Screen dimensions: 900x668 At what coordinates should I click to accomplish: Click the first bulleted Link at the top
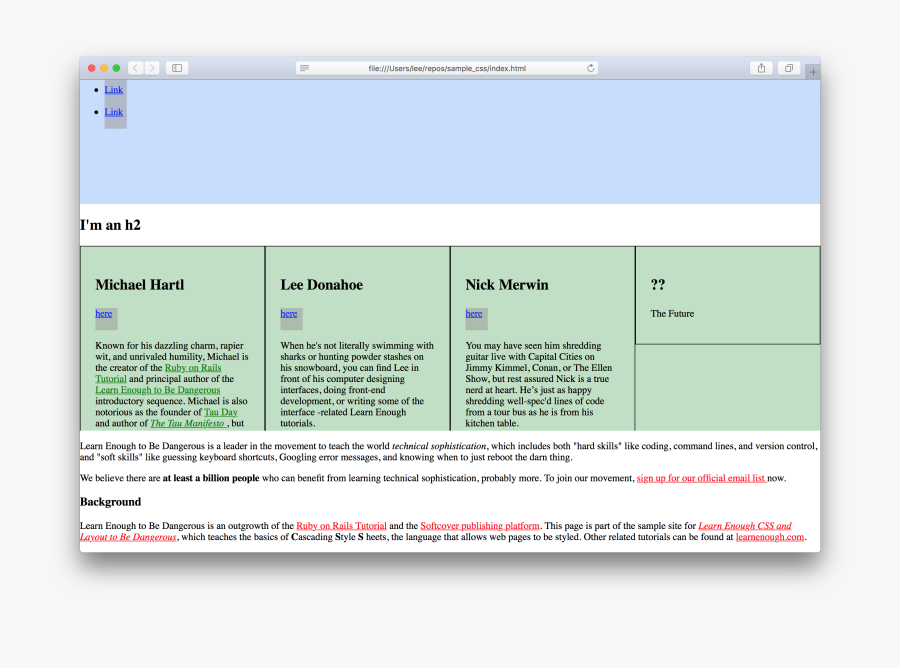(114, 90)
